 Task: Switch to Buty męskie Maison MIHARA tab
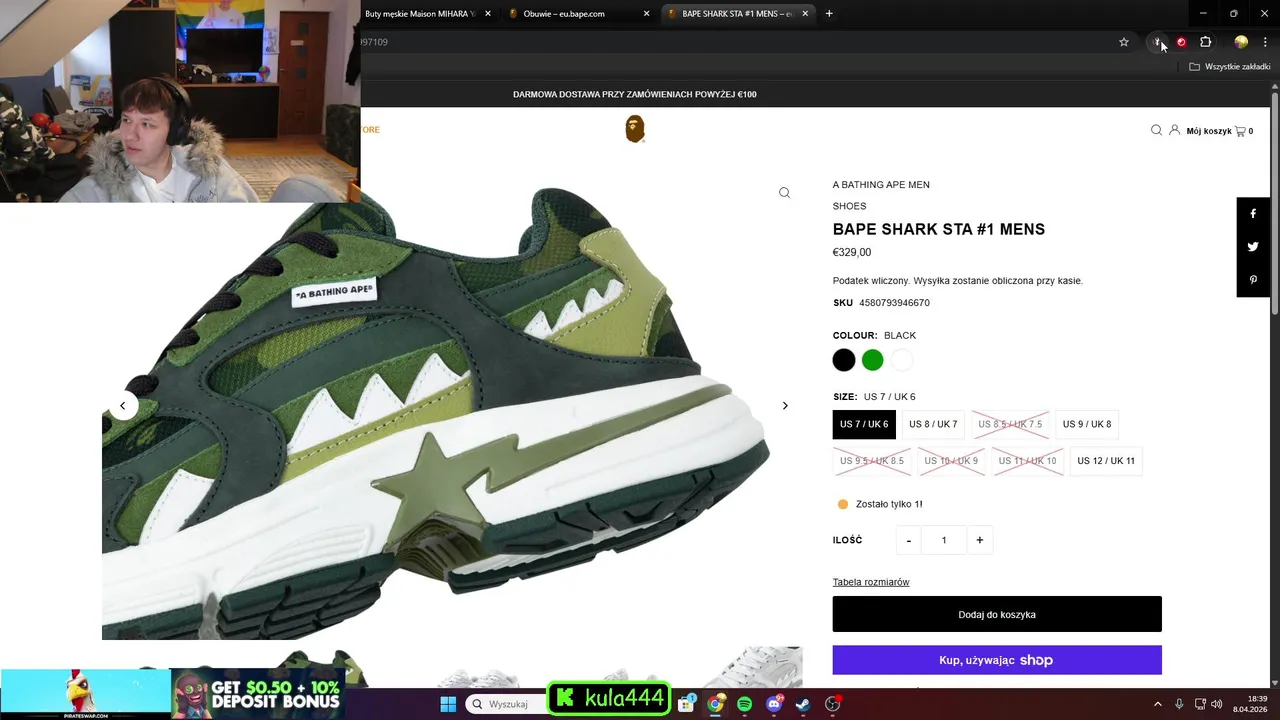[x=420, y=14]
